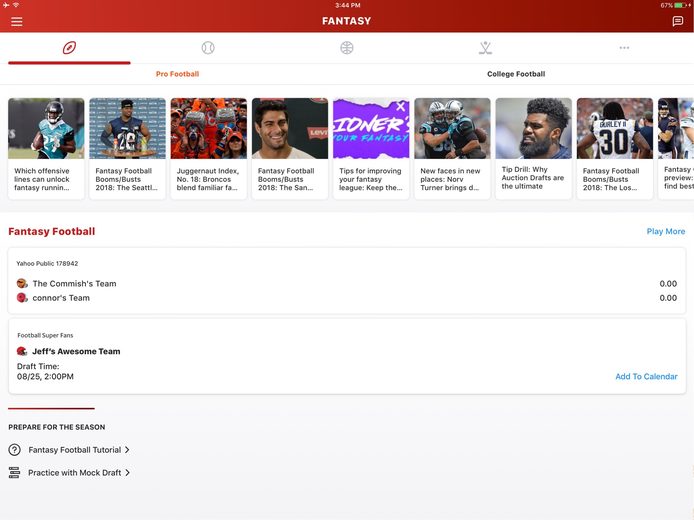Open Tip Drill Auction Drafts article
Screen dimensions: 694x520
click(533, 148)
